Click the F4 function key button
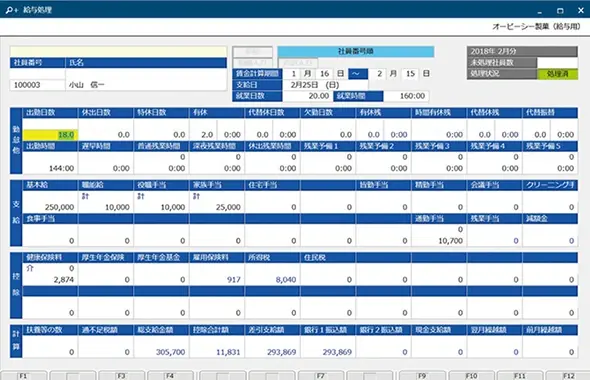Screen dimensions: 590x380 pos(170,375)
